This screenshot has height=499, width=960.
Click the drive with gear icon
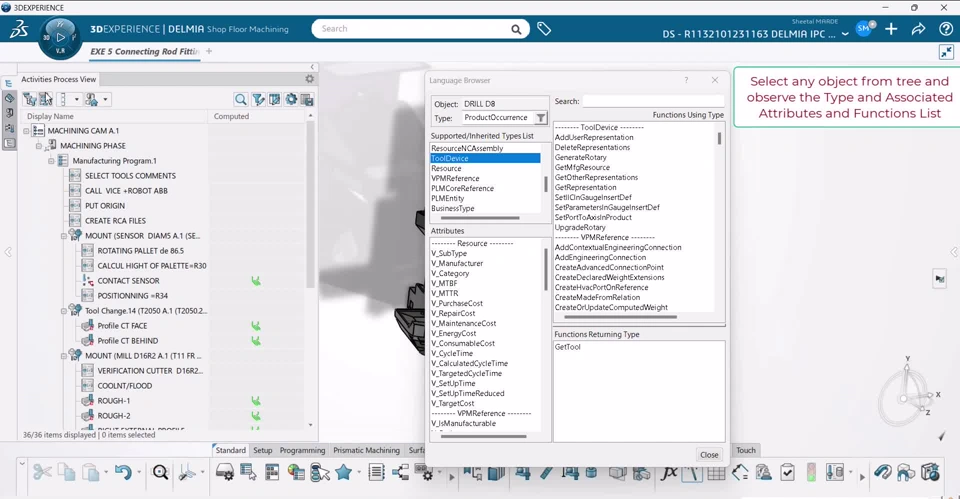pos(225,473)
